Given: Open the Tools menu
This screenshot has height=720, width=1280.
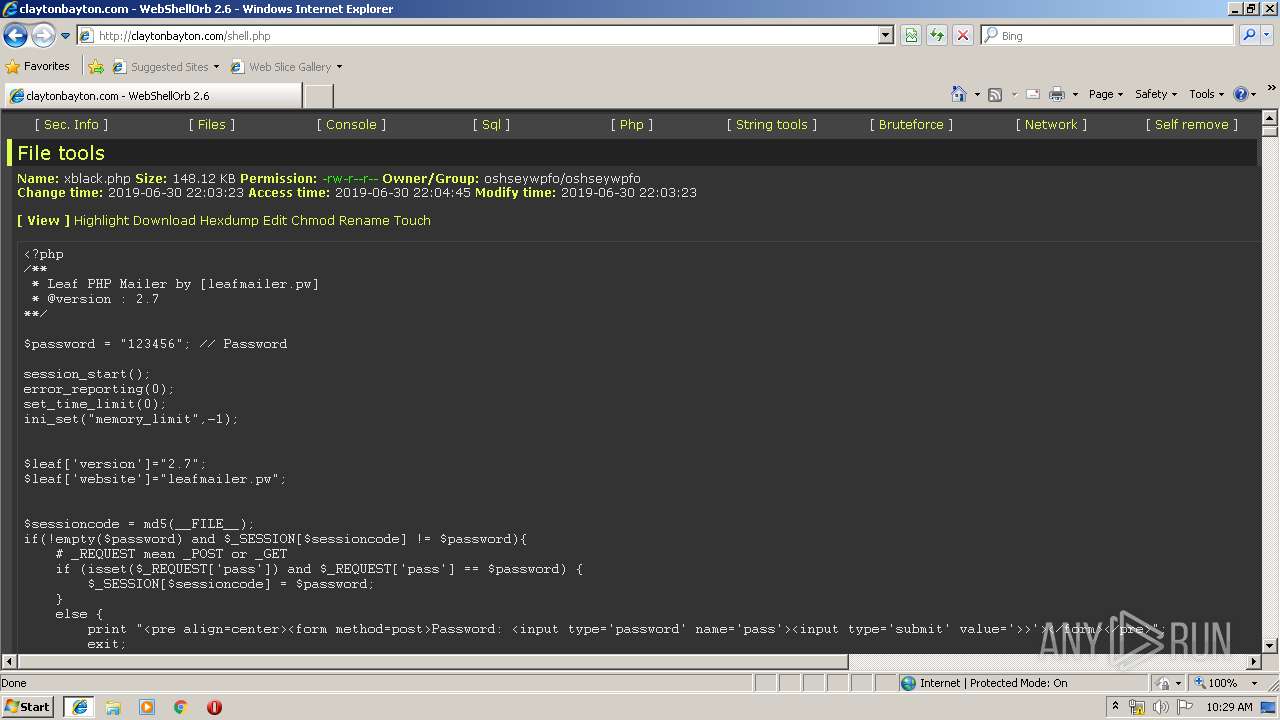Looking at the screenshot, I should tap(1206, 94).
